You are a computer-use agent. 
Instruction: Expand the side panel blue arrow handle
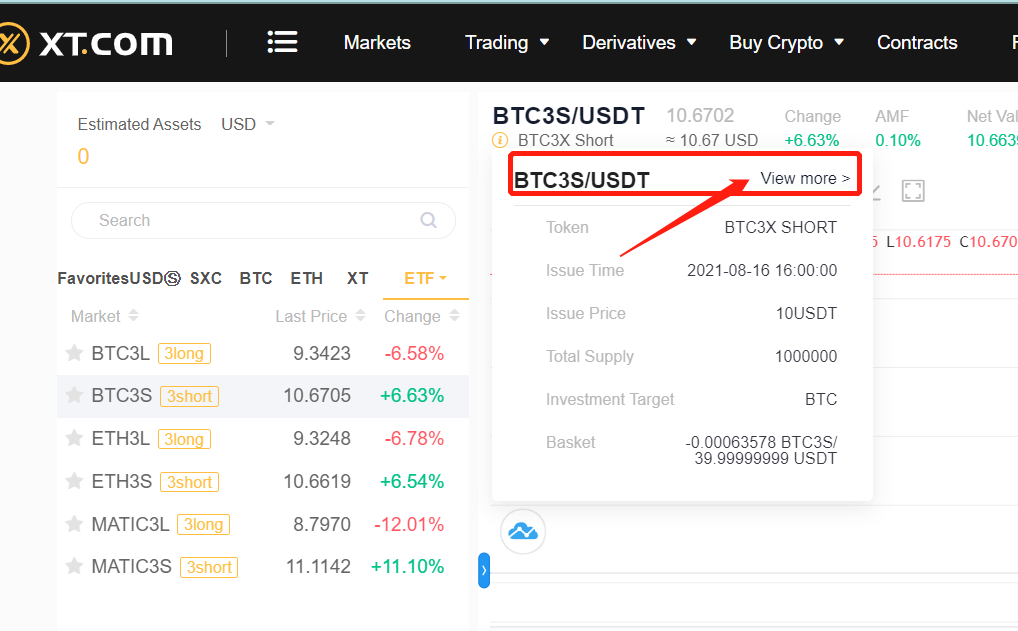(484, 570)
